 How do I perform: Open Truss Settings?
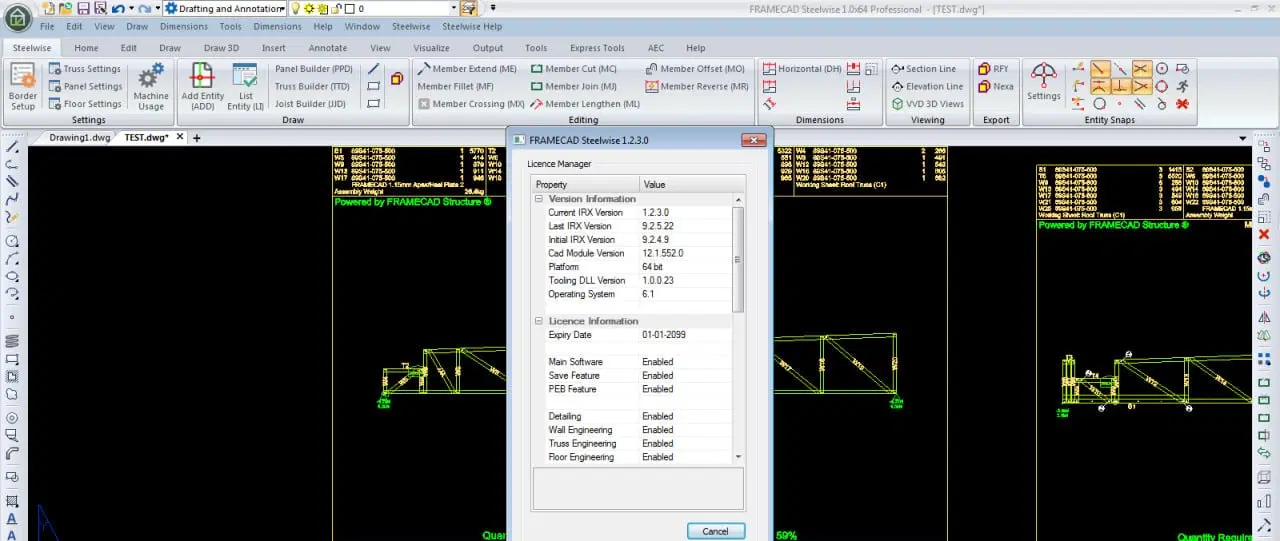[x=85, y=69]
